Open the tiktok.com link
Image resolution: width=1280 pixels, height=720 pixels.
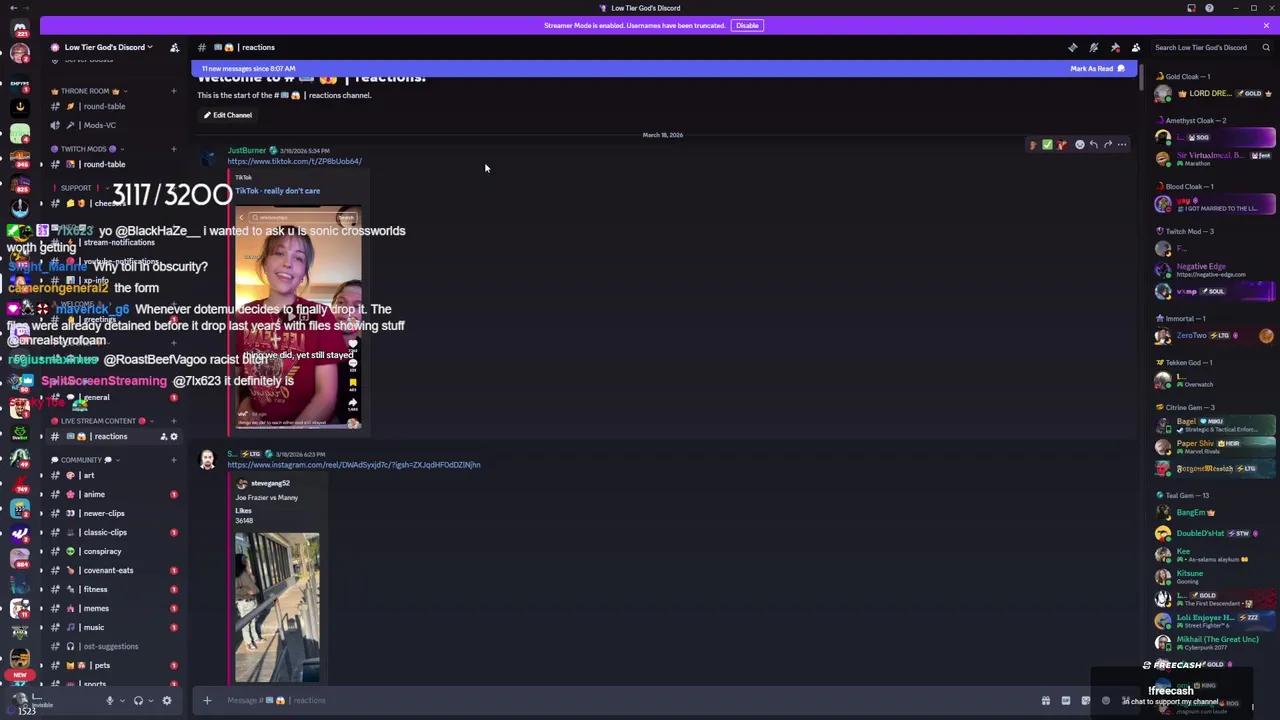(294, 161)
